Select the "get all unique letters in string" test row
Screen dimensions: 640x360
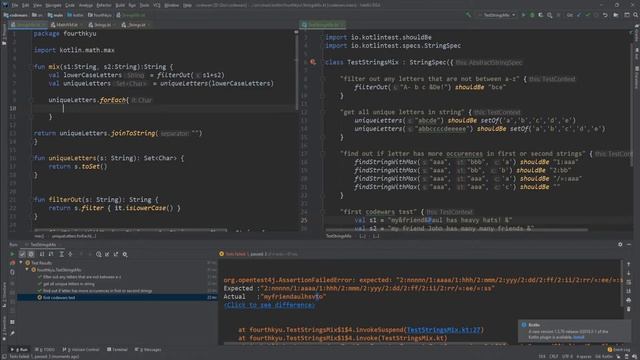[x=116, y=284]
